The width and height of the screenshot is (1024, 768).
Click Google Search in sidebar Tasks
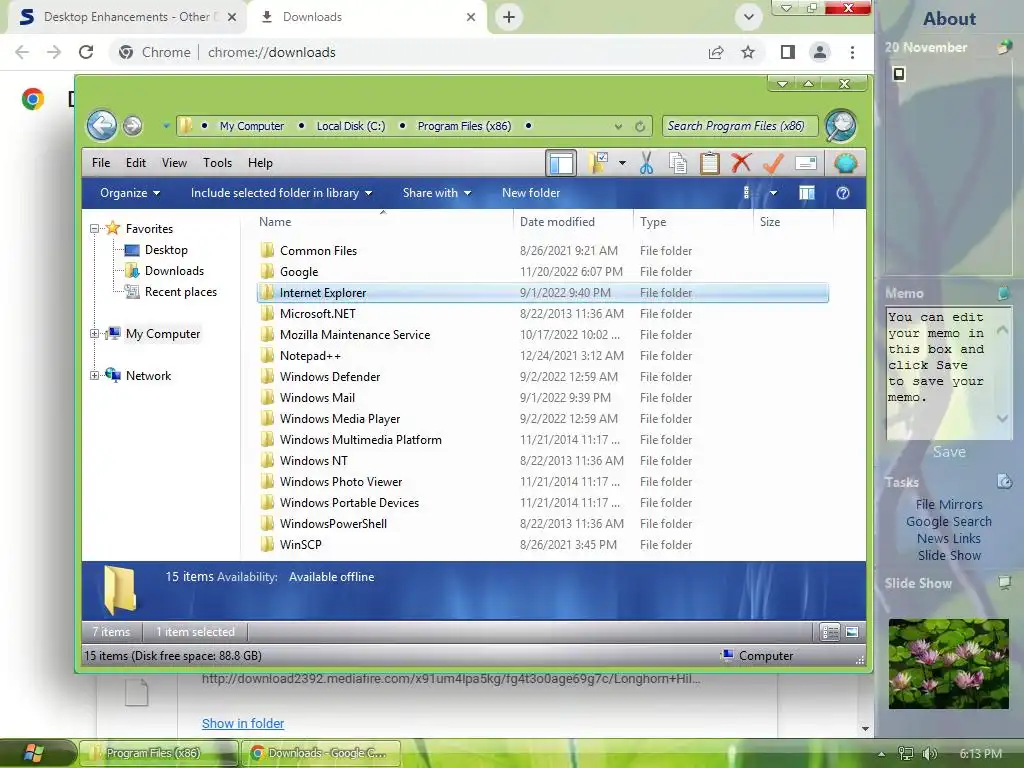pos(949,521)
